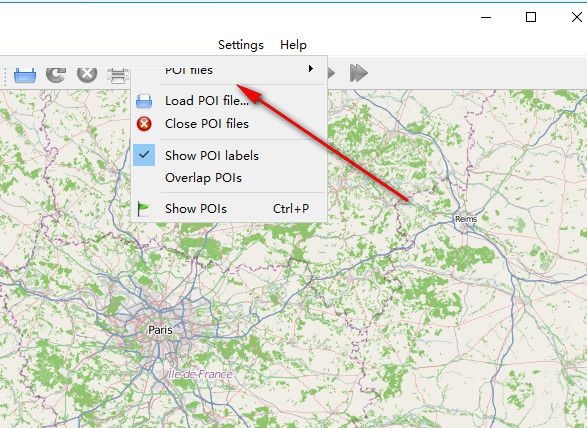Click the green flag icon beside Show POIs
587x428 pixels.
[143, 209]
